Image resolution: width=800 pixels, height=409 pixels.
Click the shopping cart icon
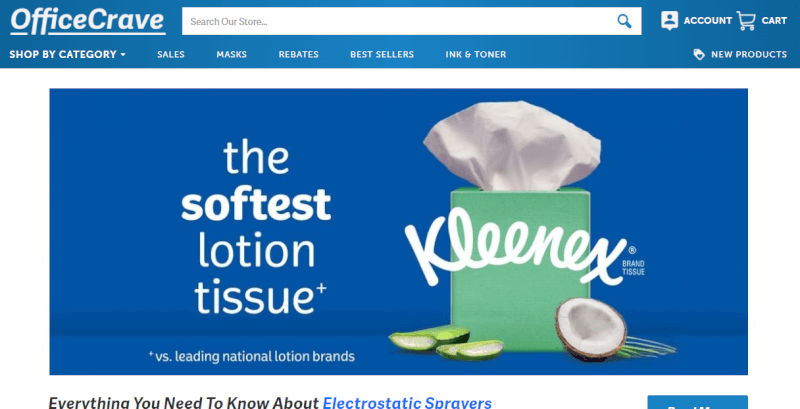746,21
